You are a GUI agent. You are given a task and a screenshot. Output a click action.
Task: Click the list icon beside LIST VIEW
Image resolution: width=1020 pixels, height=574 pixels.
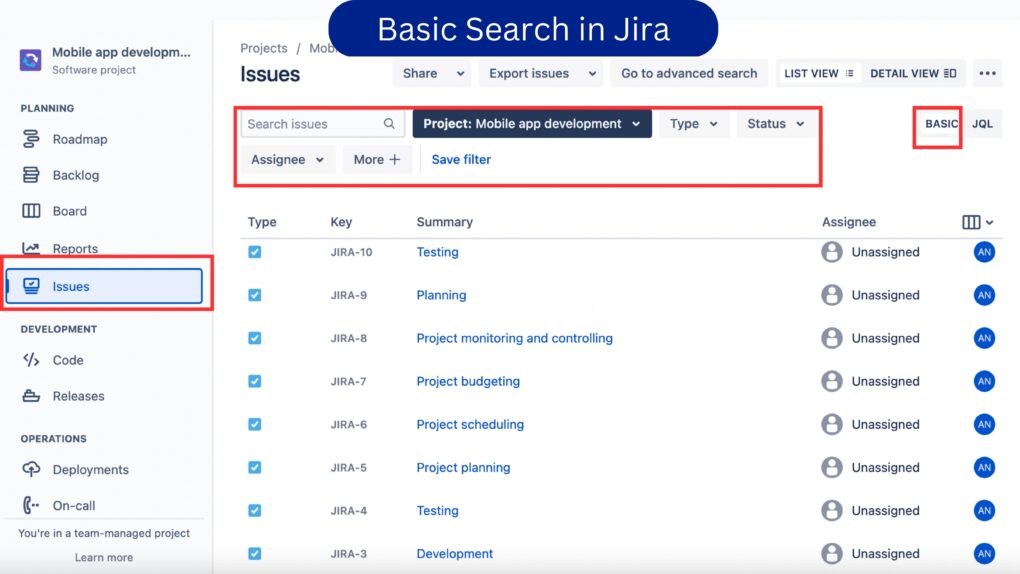click(x=849, y=74)
